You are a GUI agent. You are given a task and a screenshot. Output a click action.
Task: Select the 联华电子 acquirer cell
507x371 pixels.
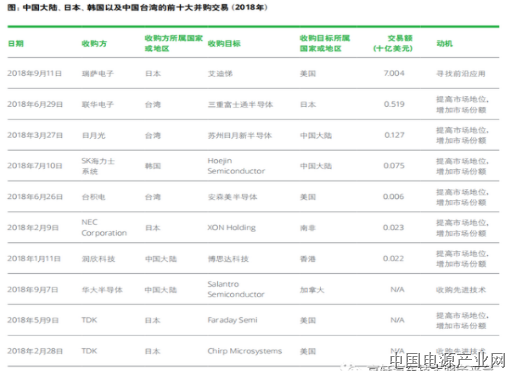[x=98, y=104]
